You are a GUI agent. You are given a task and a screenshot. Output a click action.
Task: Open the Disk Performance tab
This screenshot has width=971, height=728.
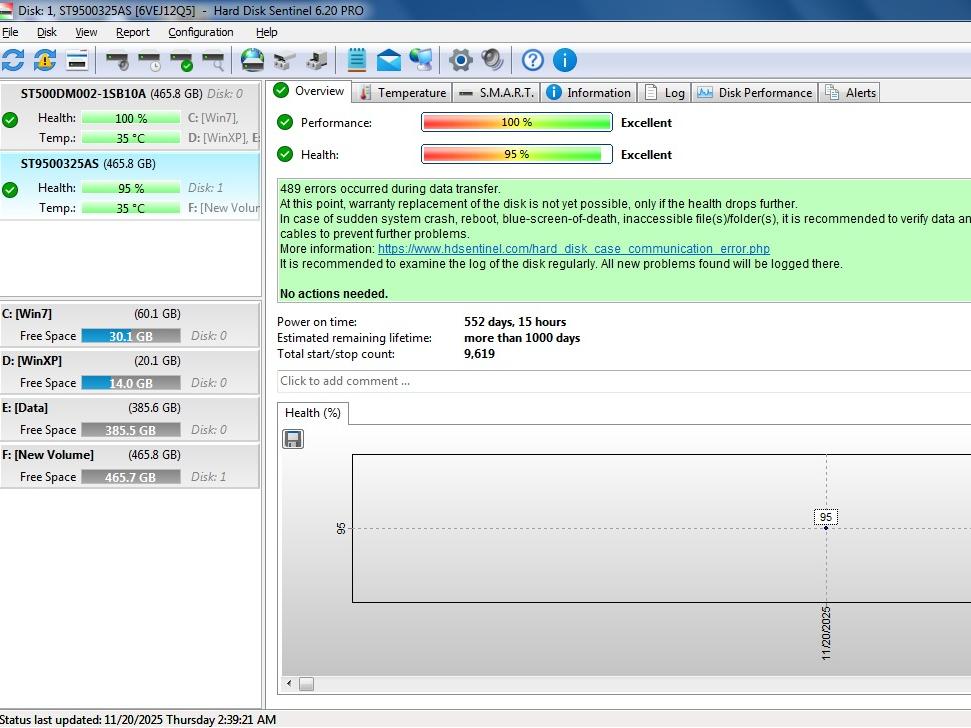pos(755,93)
